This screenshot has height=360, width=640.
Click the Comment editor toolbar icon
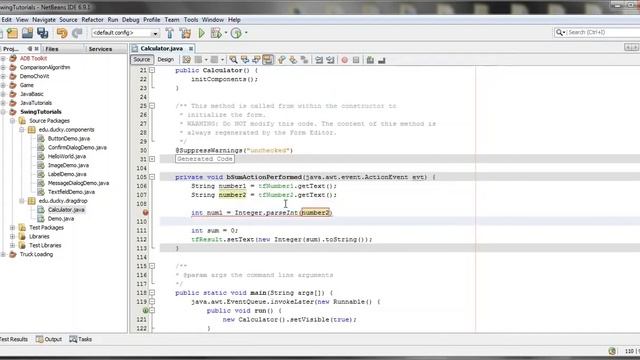pyautogui.click(x=370, y=60)
